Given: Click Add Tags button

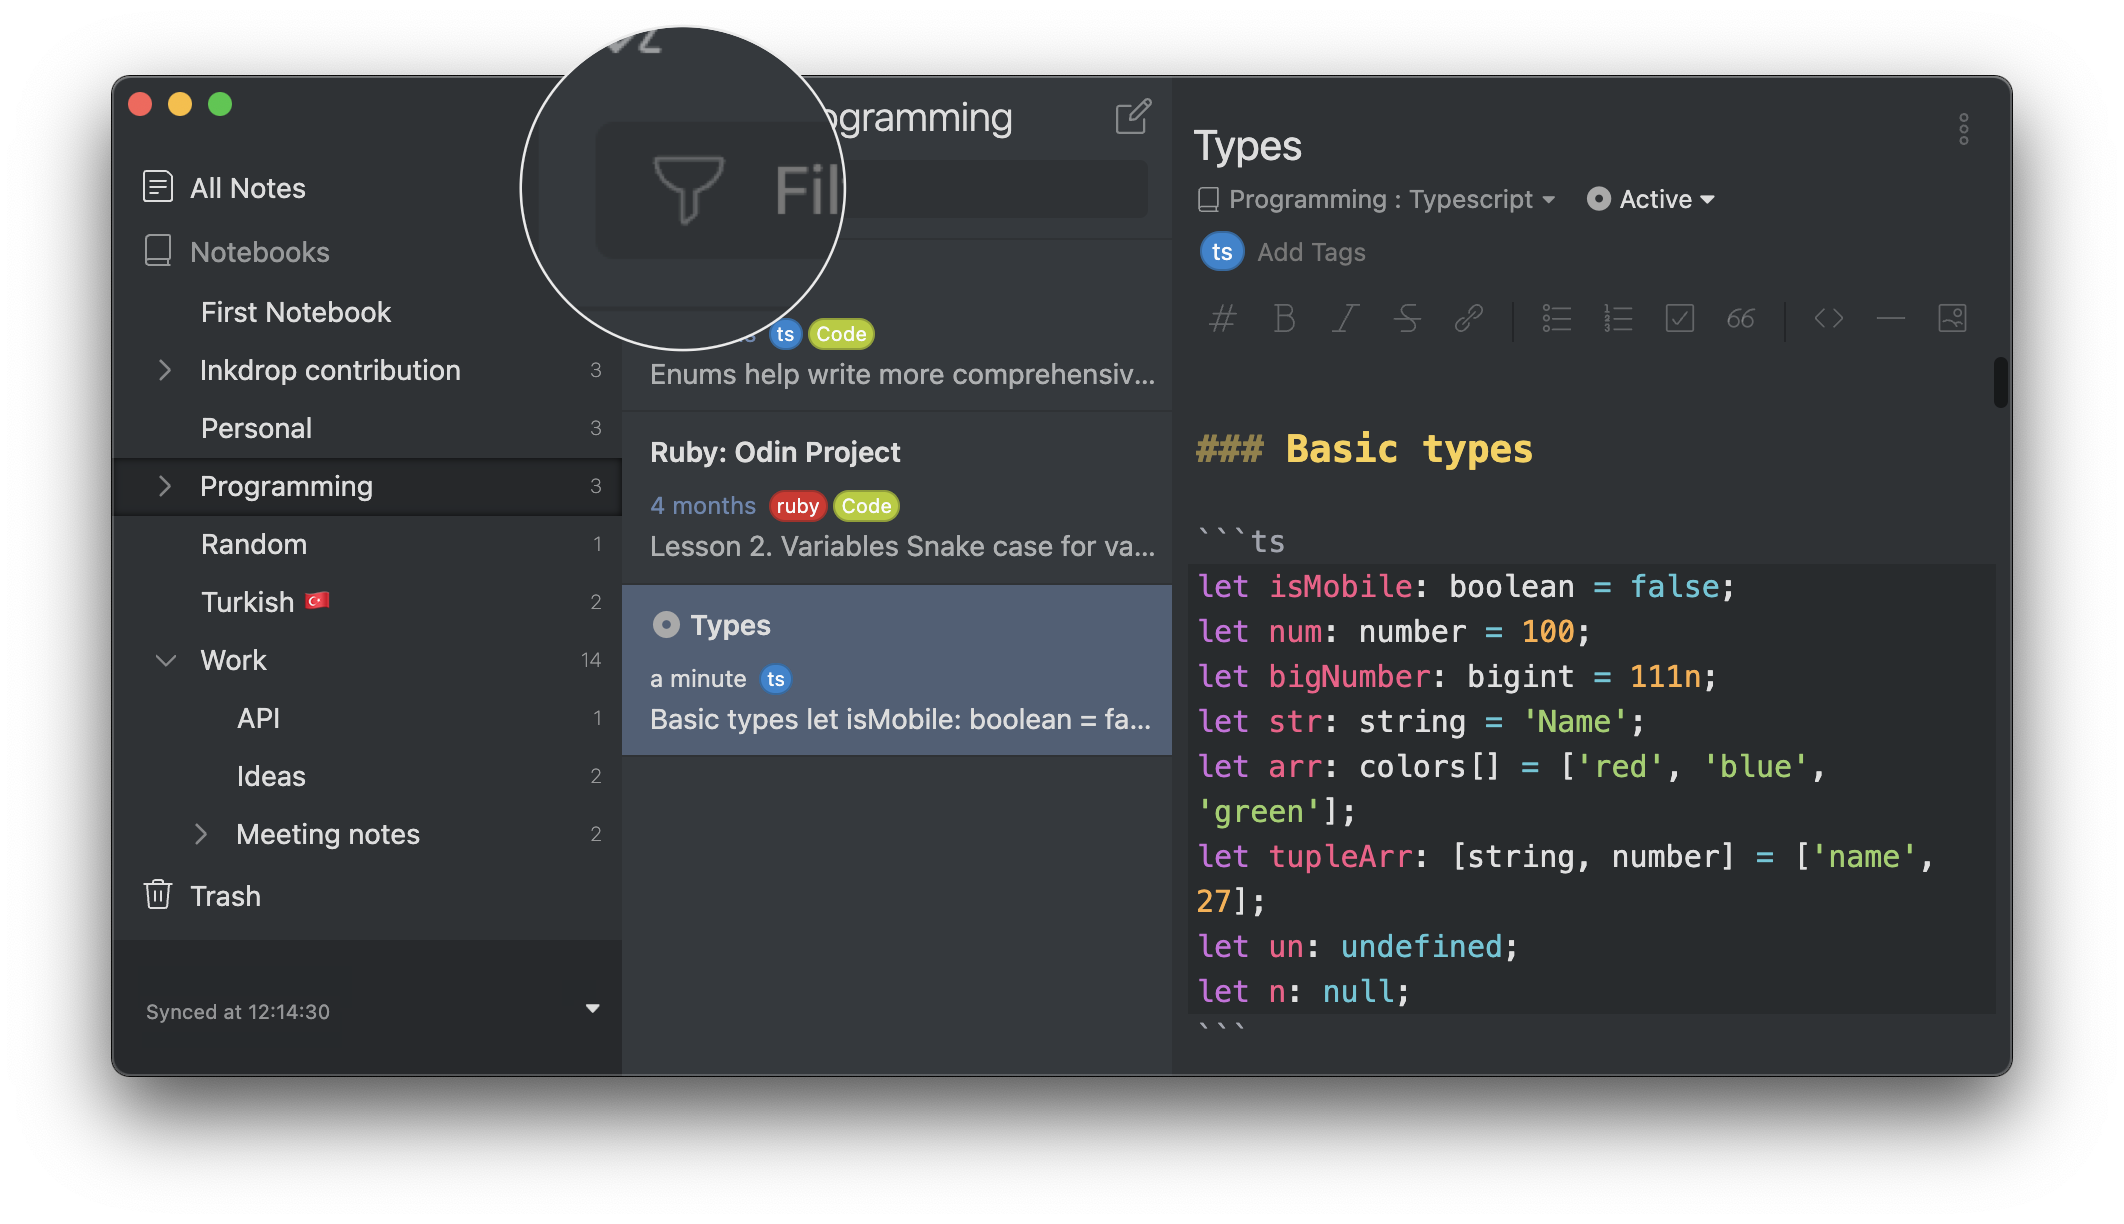Looking at the screenshot, I should (1310, 251).
